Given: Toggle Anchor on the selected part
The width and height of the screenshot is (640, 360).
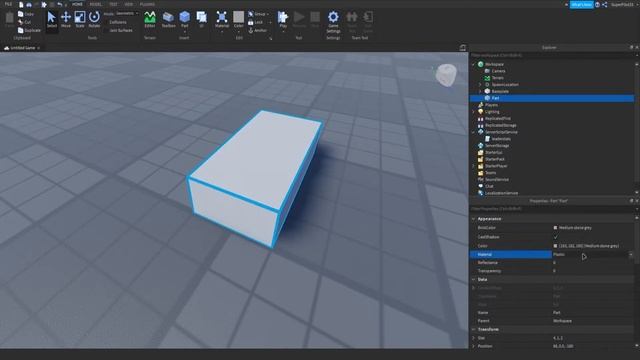Looking at the screenshot, I should pos(258,30).
